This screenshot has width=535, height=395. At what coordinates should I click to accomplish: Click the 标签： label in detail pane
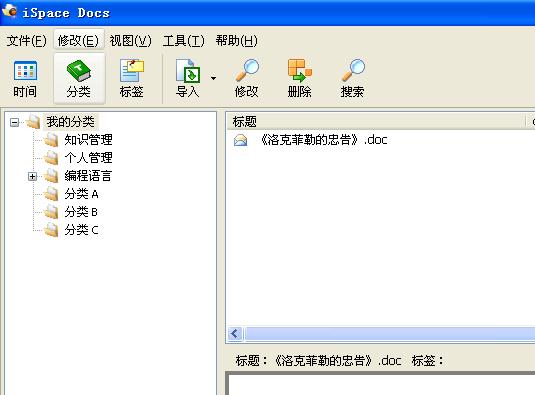(x=428, y=361)
